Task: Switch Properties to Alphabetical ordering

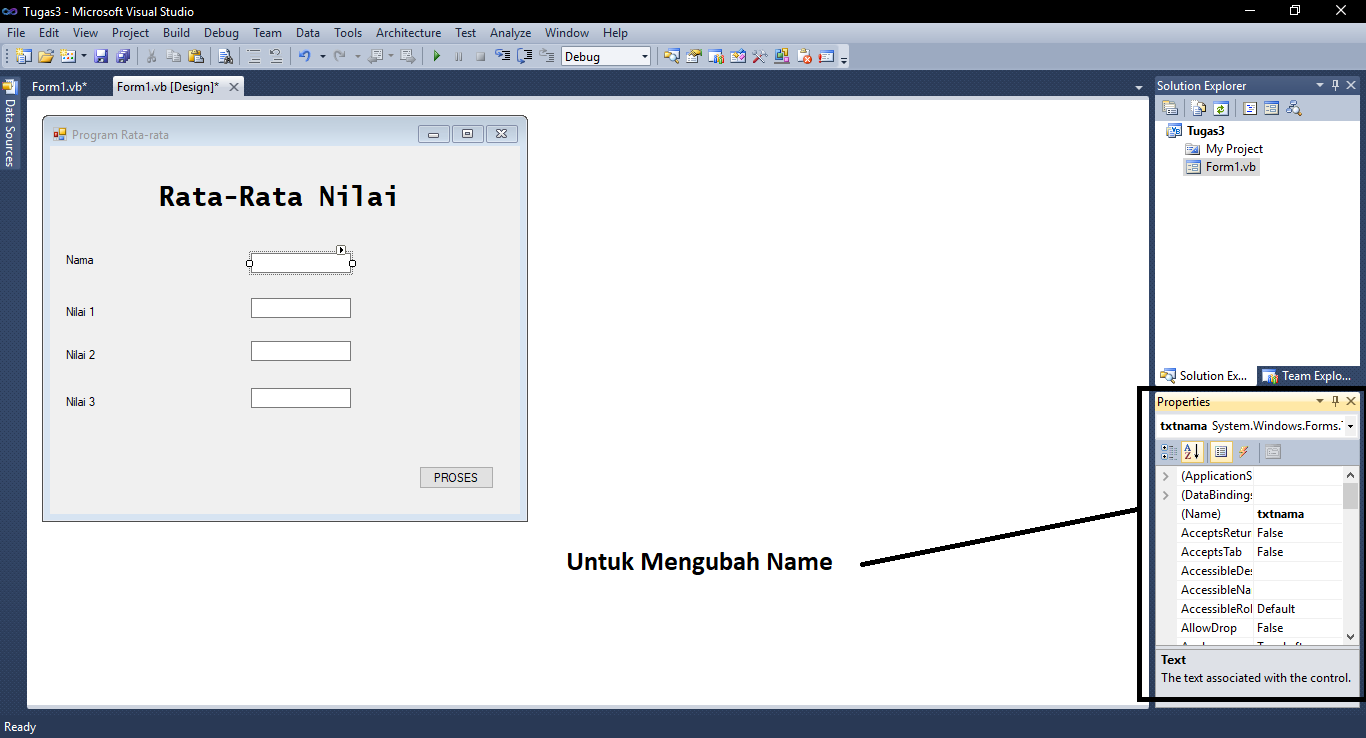Action: pyautogui.click(x=1192, y=452)
